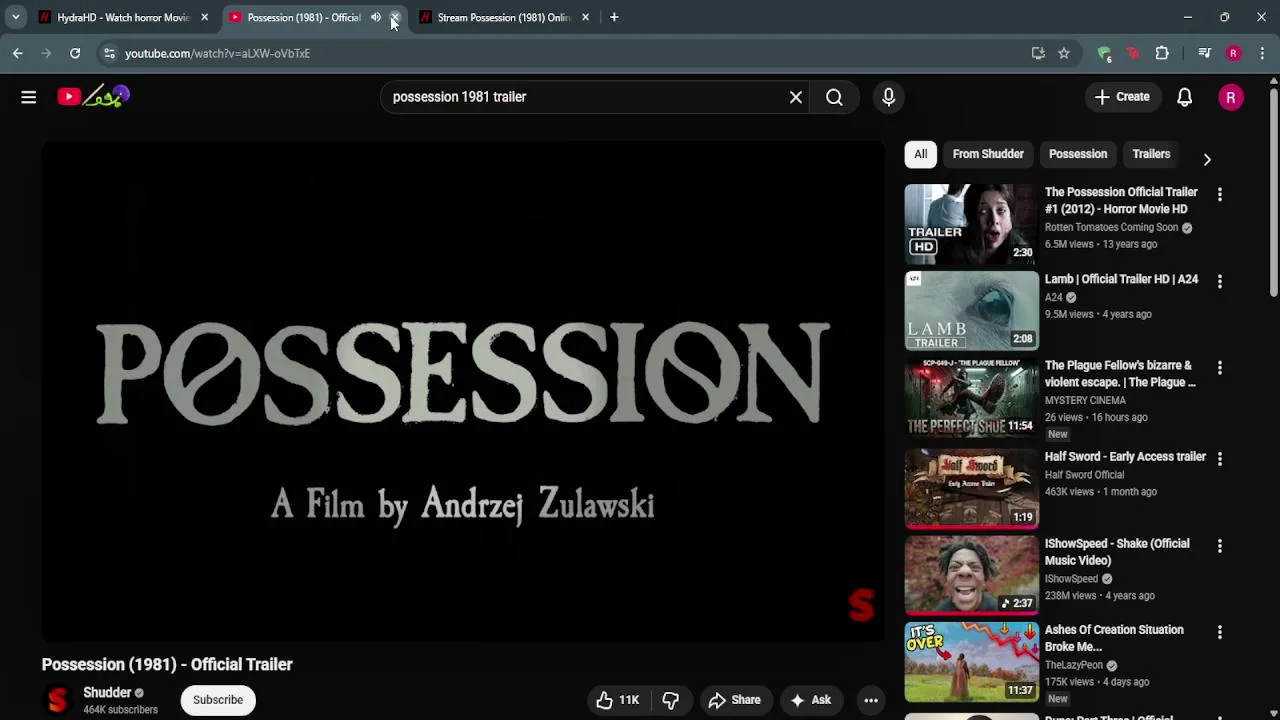Viewport: 1280px width, 720px height.
Task: Go to YouTube home via logo
Action: [x=94, y=97]
